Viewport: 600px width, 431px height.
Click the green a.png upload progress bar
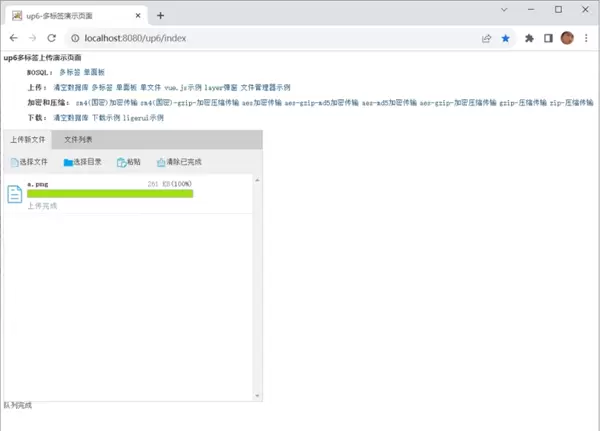tap(110, 193)
